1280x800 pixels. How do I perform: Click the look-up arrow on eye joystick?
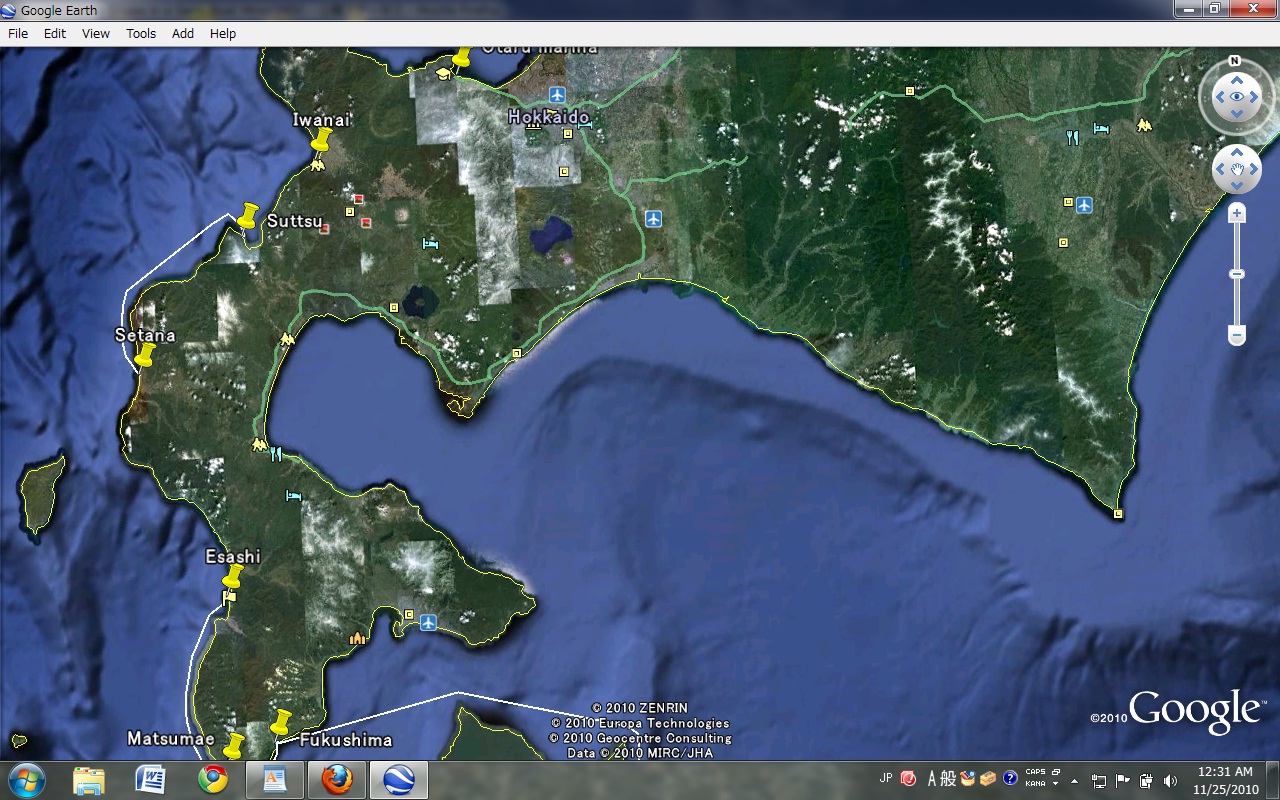click(x=1237, y=80)
